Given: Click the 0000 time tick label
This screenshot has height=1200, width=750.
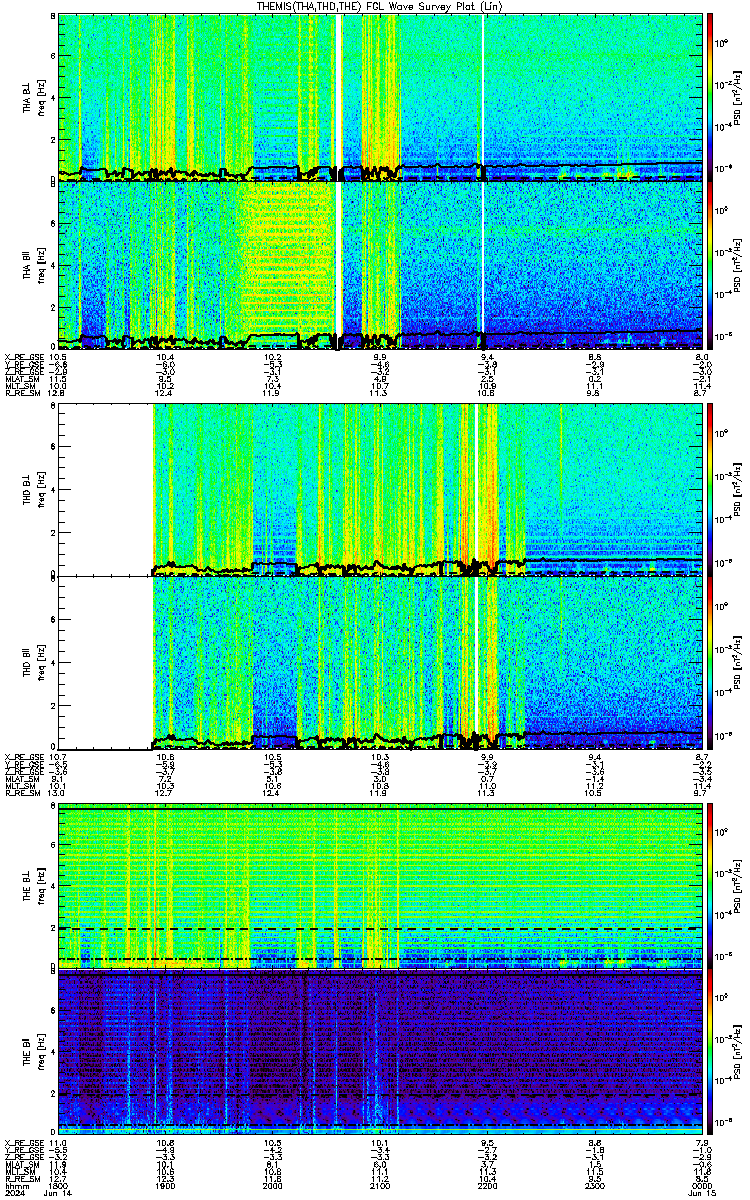Looking at the screenshot, I should [701, 1185].
